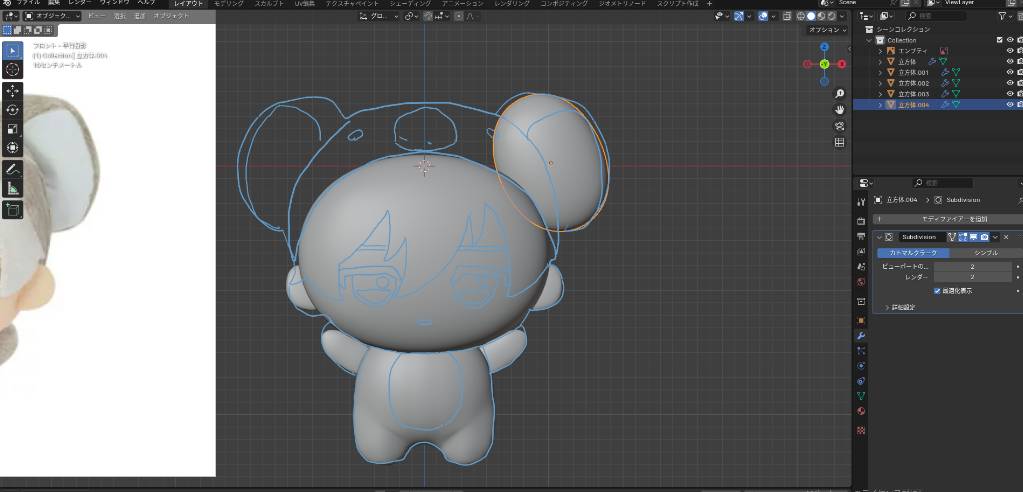Screen dimensions: 1023x492
Task: Click the レンダー levels value field
Action: tap(970, 277)
